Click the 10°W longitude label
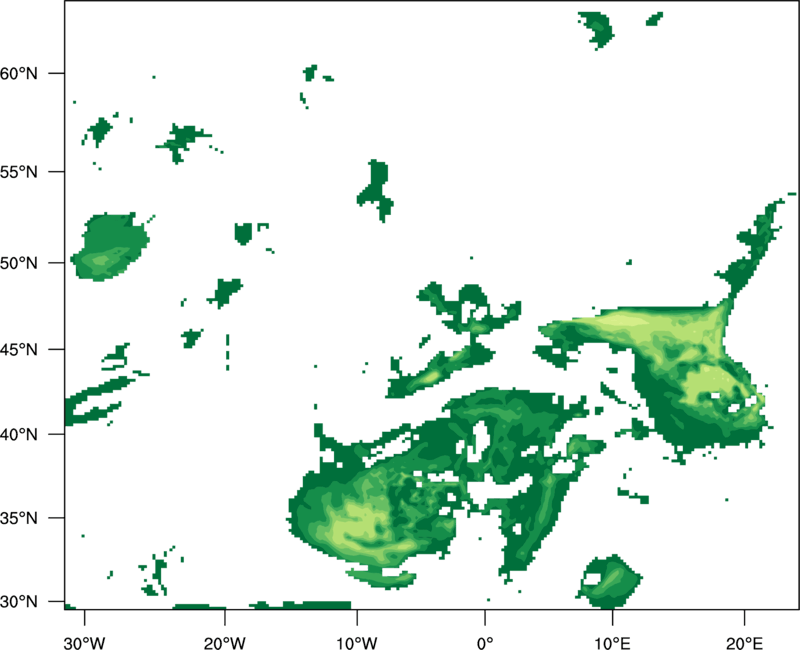This screenshot has height=650, width=800. click(357, 643)
